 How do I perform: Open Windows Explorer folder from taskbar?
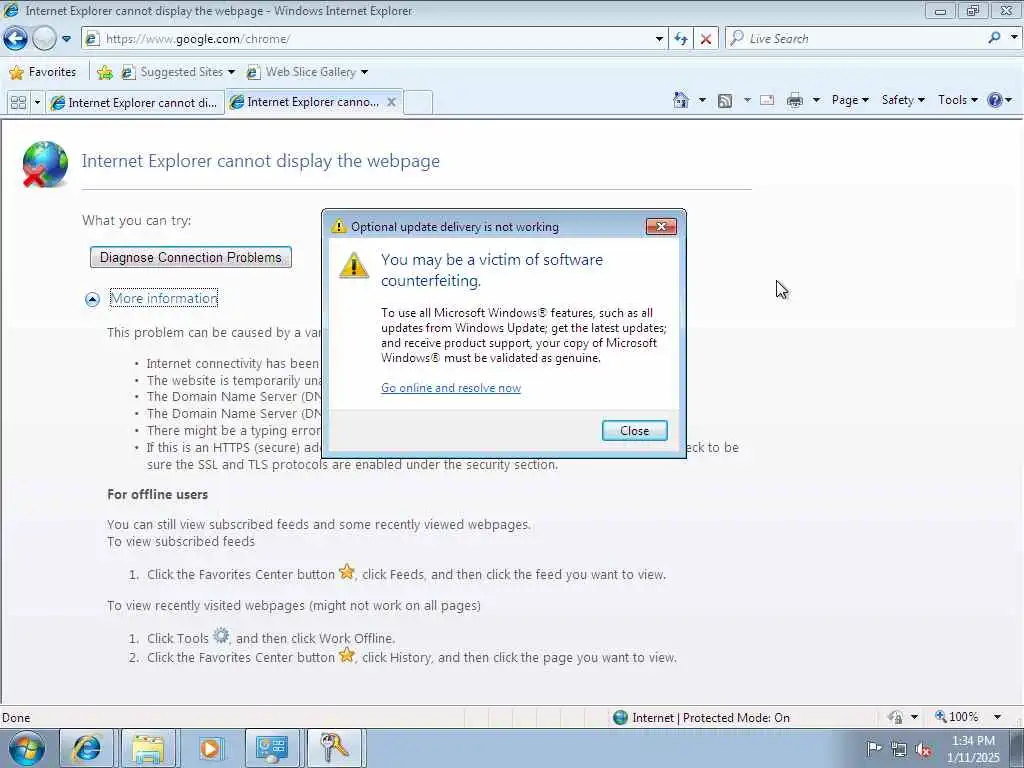[148, 748]
